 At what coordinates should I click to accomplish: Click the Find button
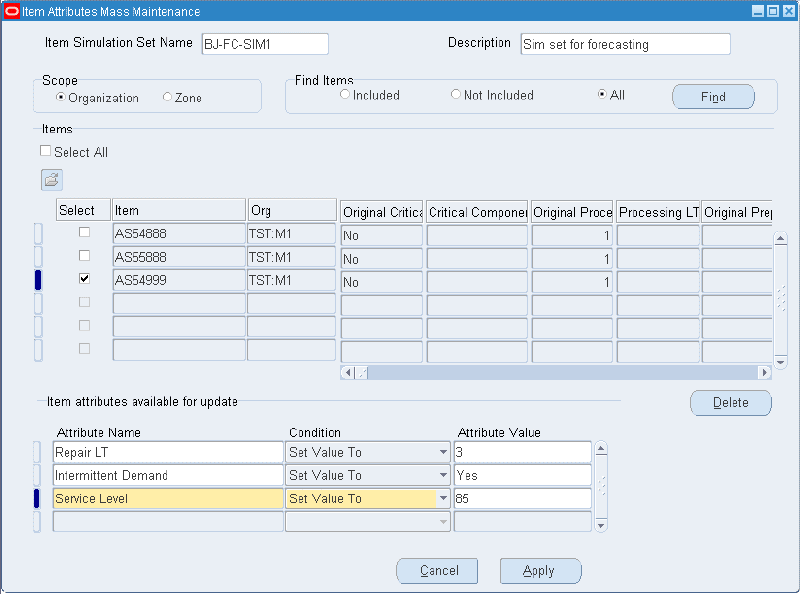coord(713,97)
